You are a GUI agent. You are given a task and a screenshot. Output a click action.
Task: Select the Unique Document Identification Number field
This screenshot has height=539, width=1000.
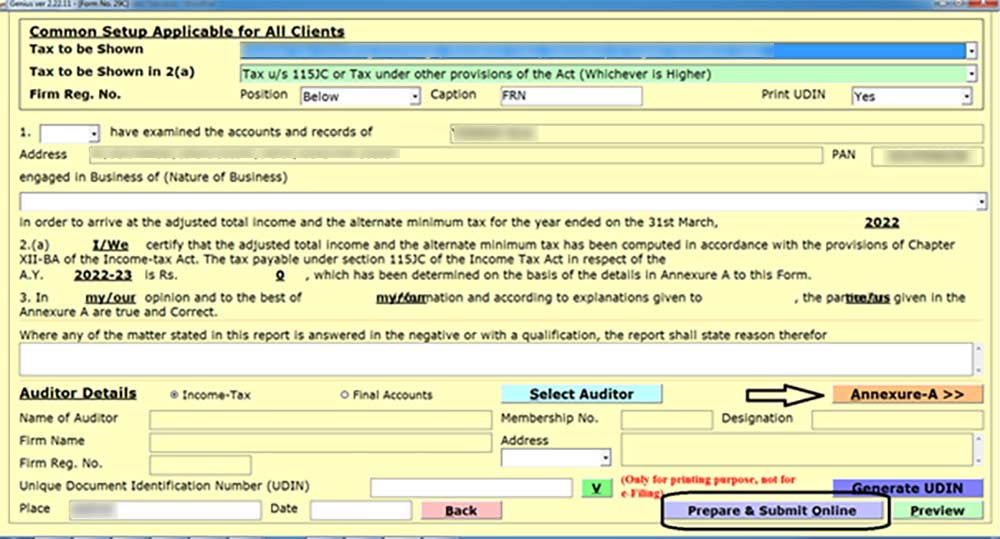click(x=470, y=488)
